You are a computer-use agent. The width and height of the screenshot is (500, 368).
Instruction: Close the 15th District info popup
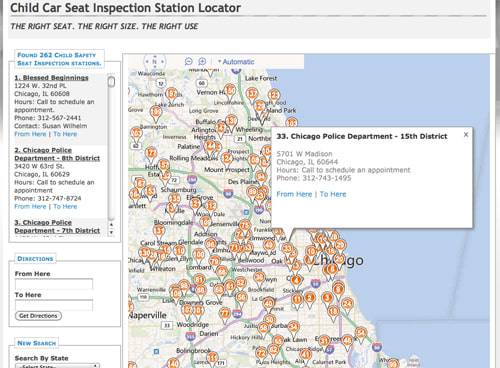point(466,134)
